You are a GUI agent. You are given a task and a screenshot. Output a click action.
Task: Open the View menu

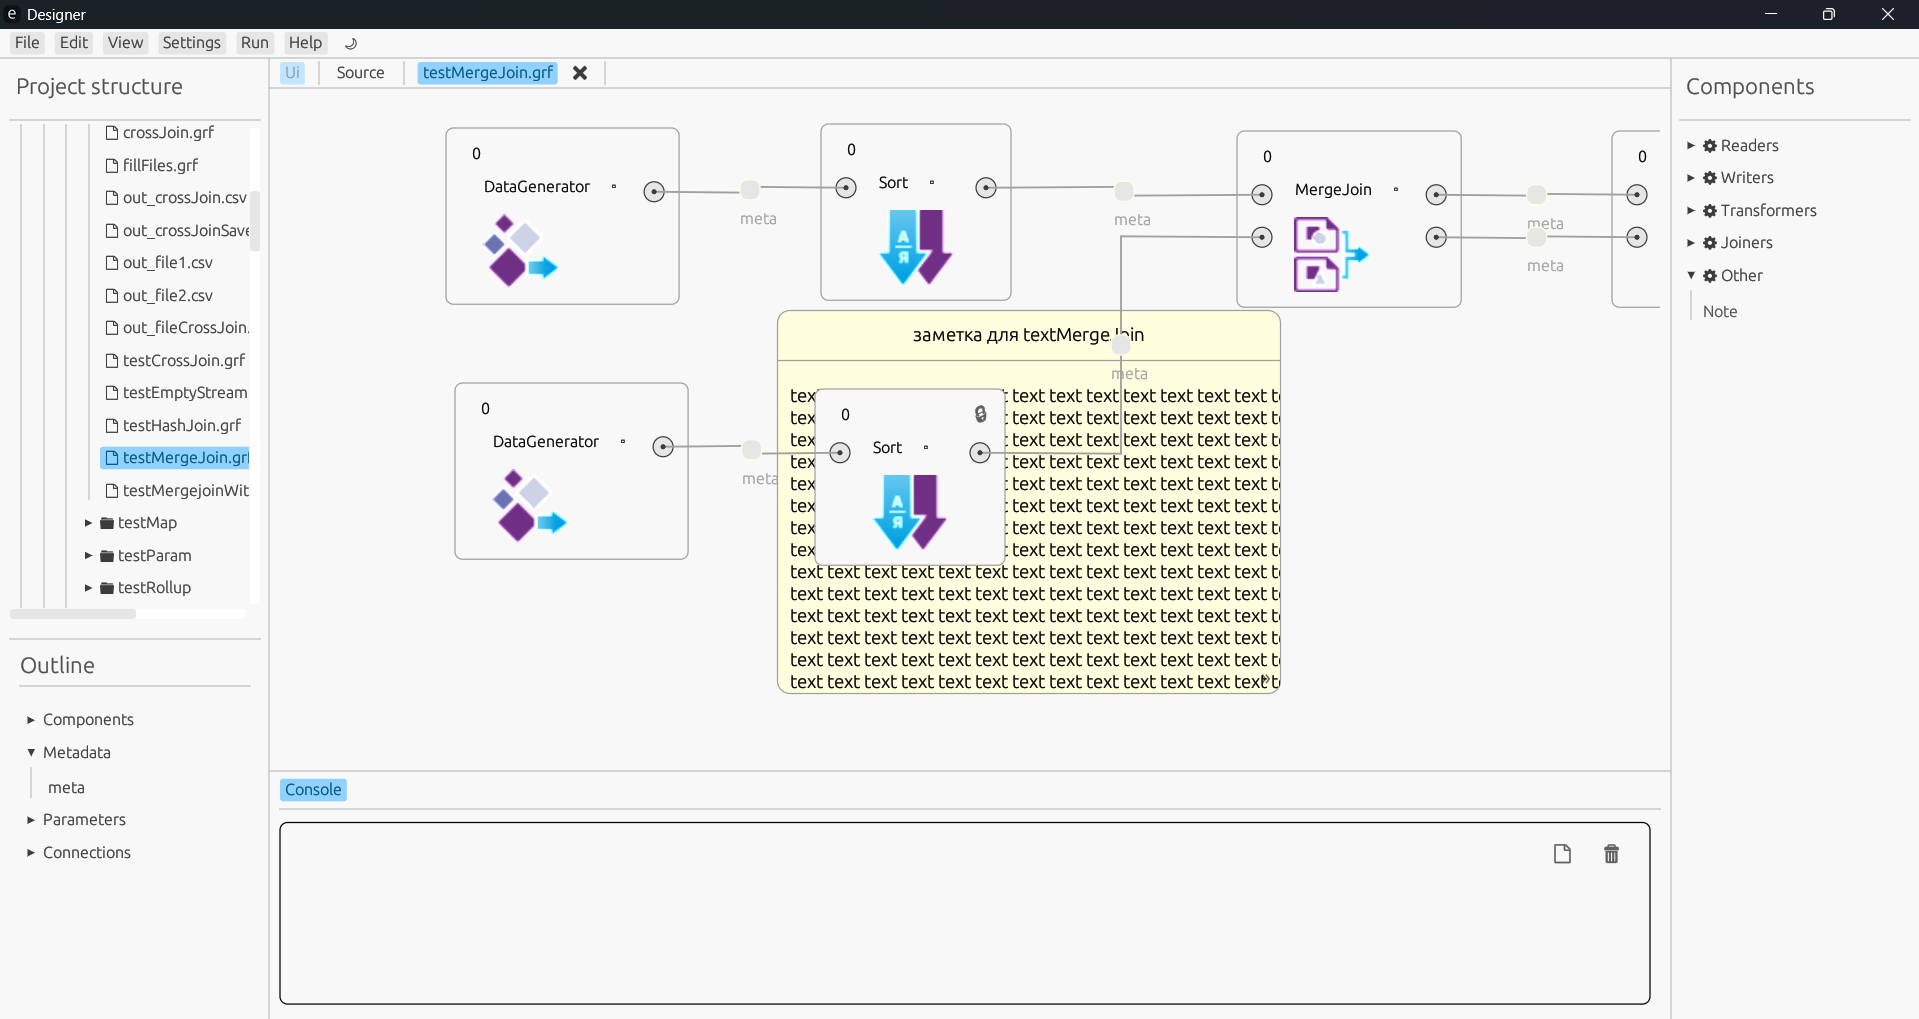coord(125,42)
